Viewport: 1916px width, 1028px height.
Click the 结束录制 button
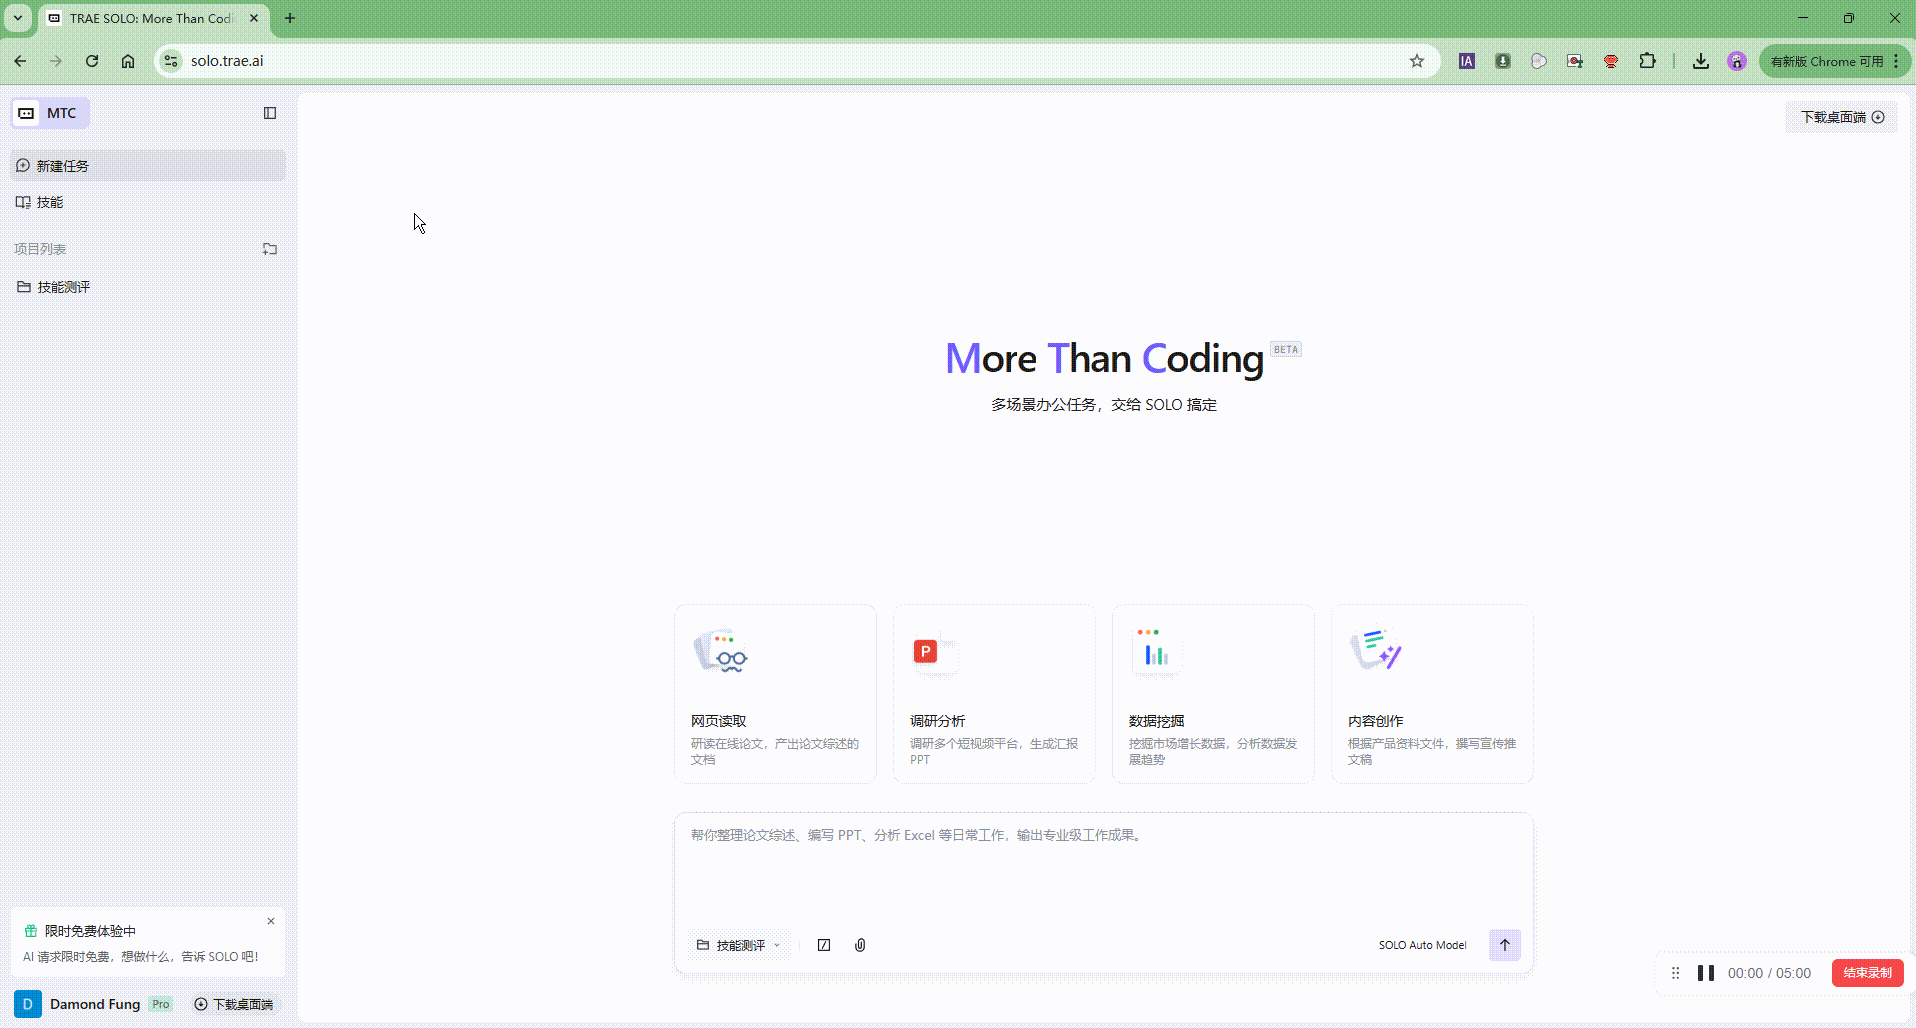[x=1867, y=973]
